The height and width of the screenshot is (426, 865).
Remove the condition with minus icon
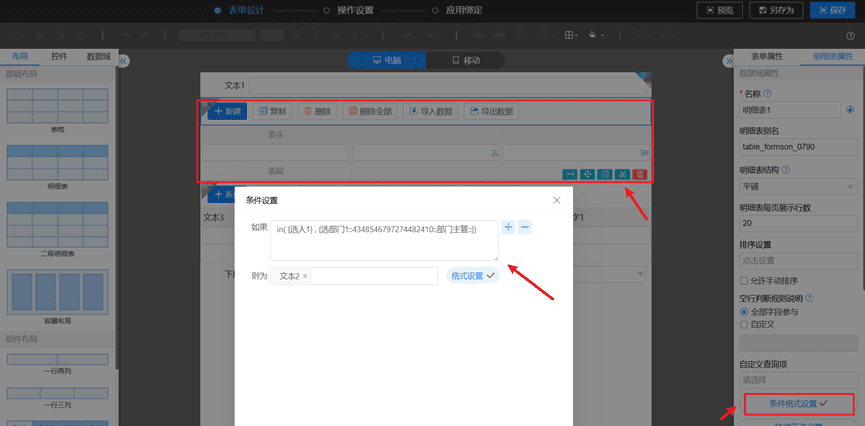tap(525, 227)
